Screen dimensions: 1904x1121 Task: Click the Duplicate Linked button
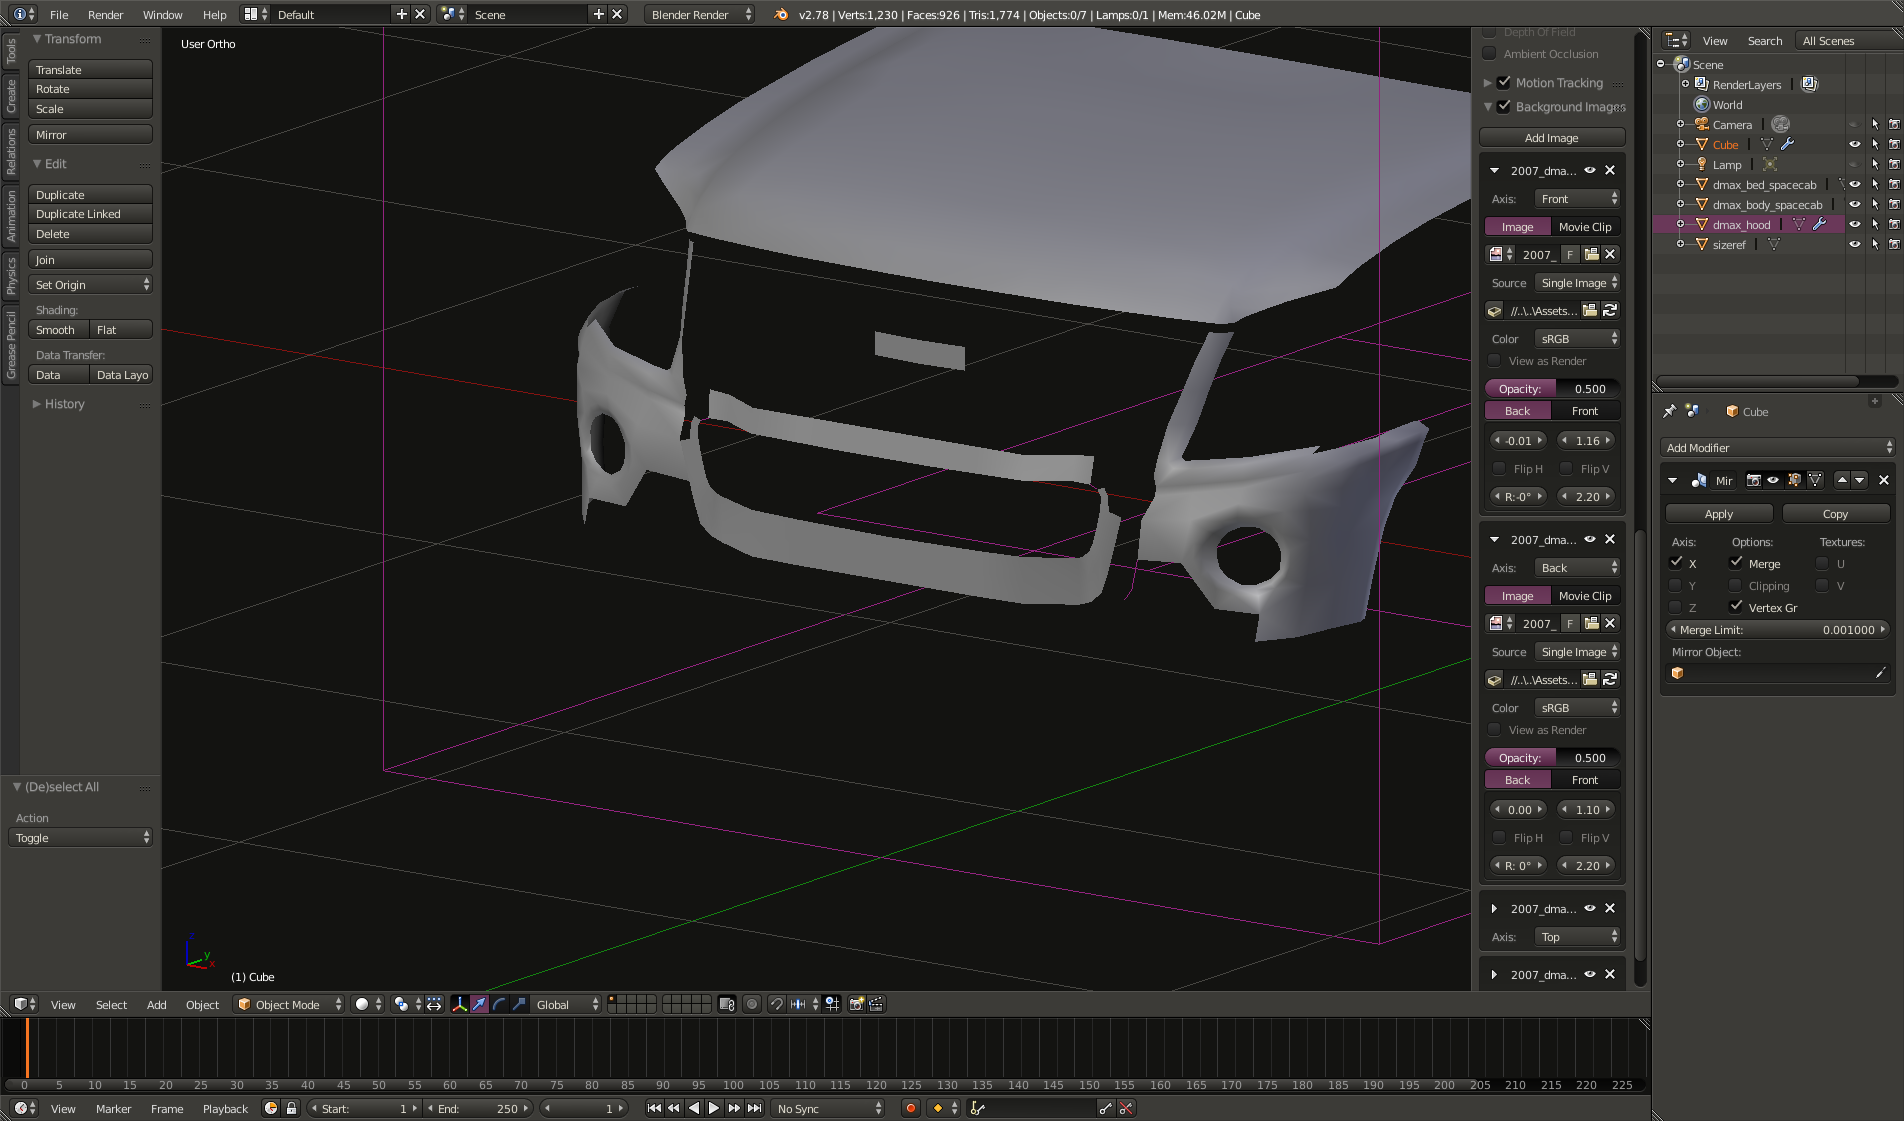coord(90,214)
